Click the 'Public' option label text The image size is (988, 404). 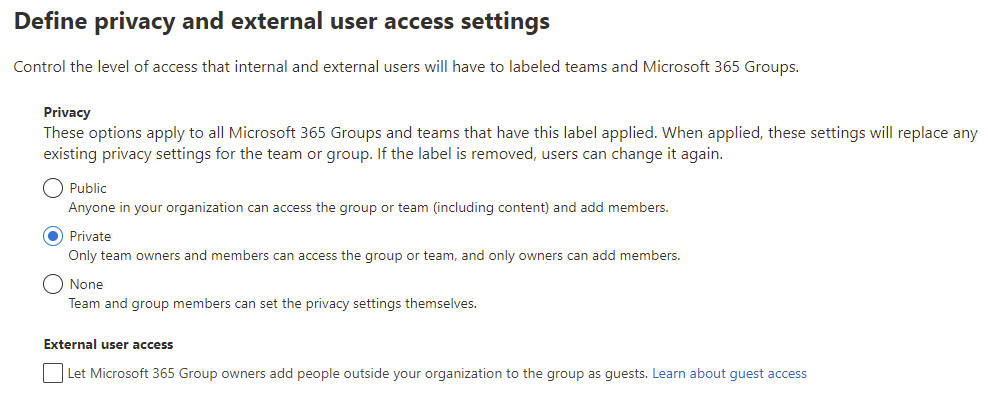(x=88, y=188)
